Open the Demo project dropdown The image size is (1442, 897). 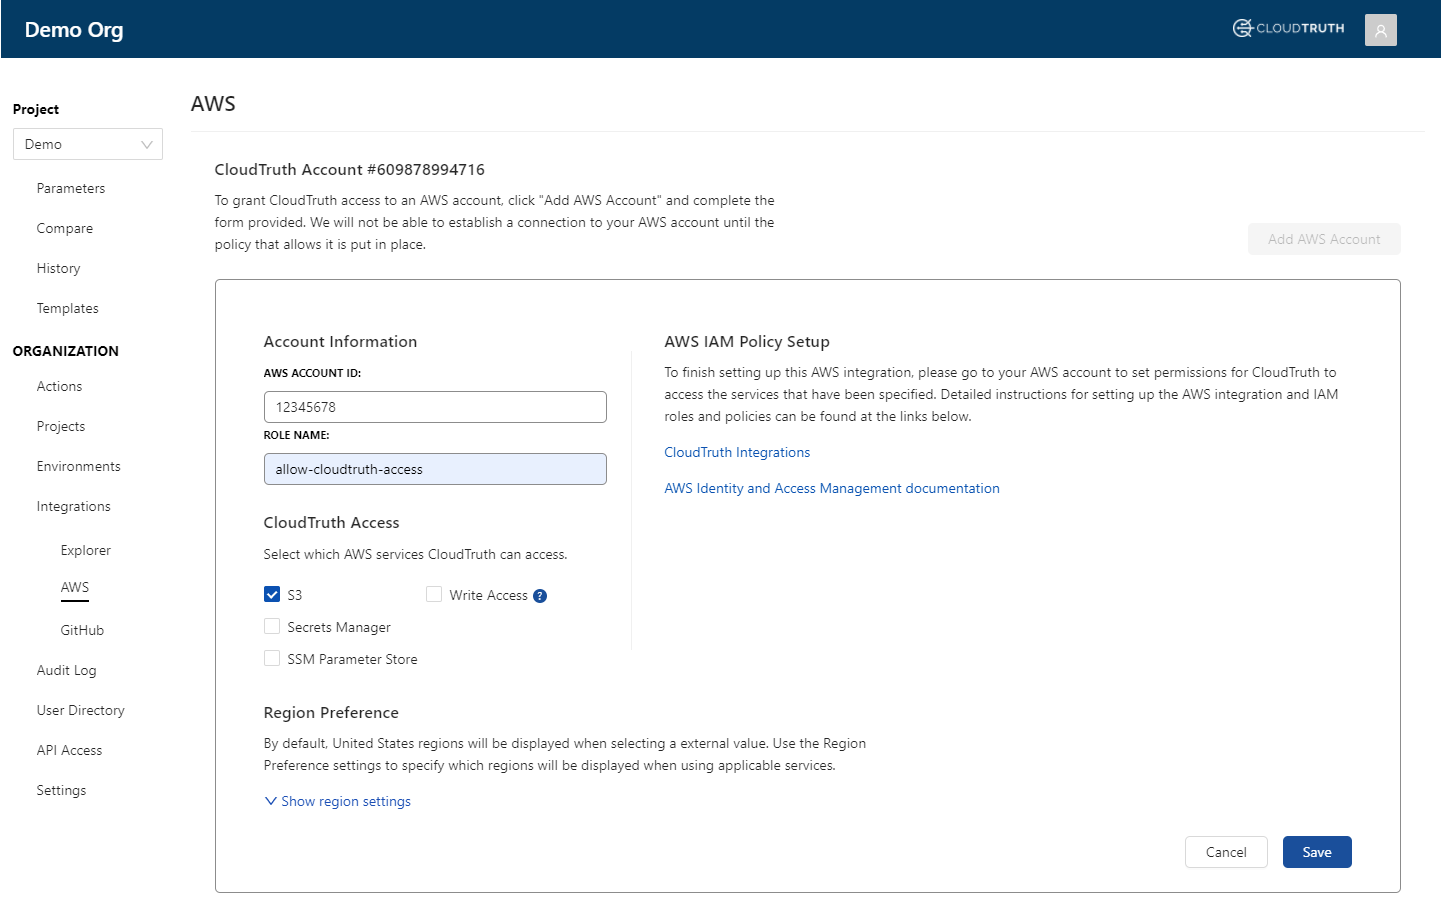coord(88,144)
